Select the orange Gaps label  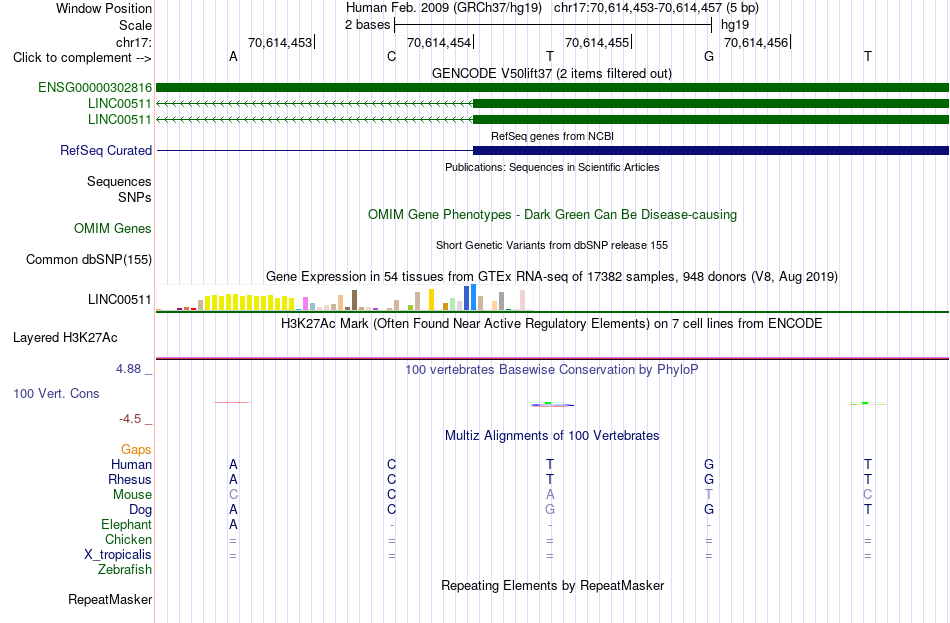136,449
